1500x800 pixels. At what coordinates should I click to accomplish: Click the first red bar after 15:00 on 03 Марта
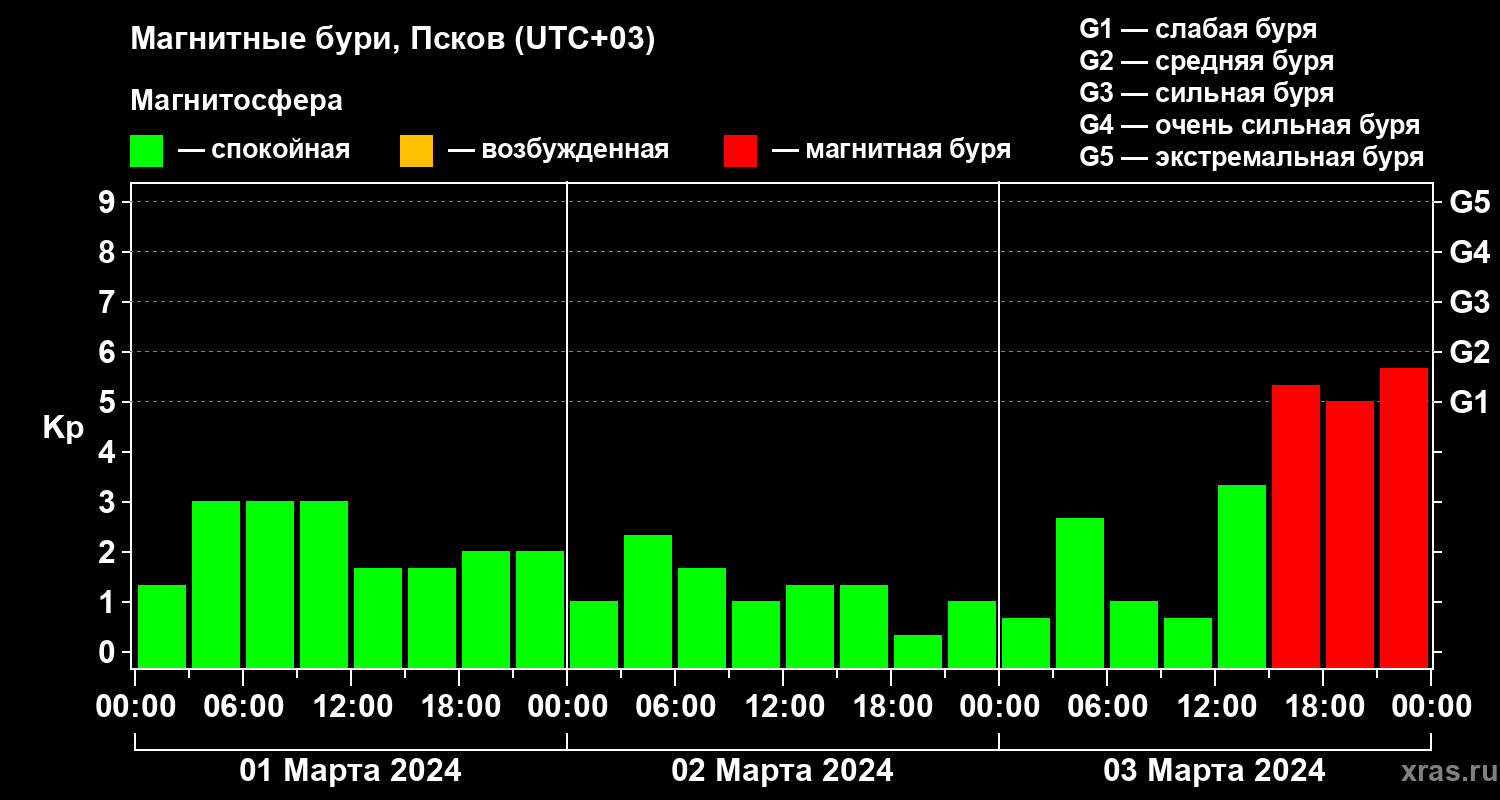1296,526
